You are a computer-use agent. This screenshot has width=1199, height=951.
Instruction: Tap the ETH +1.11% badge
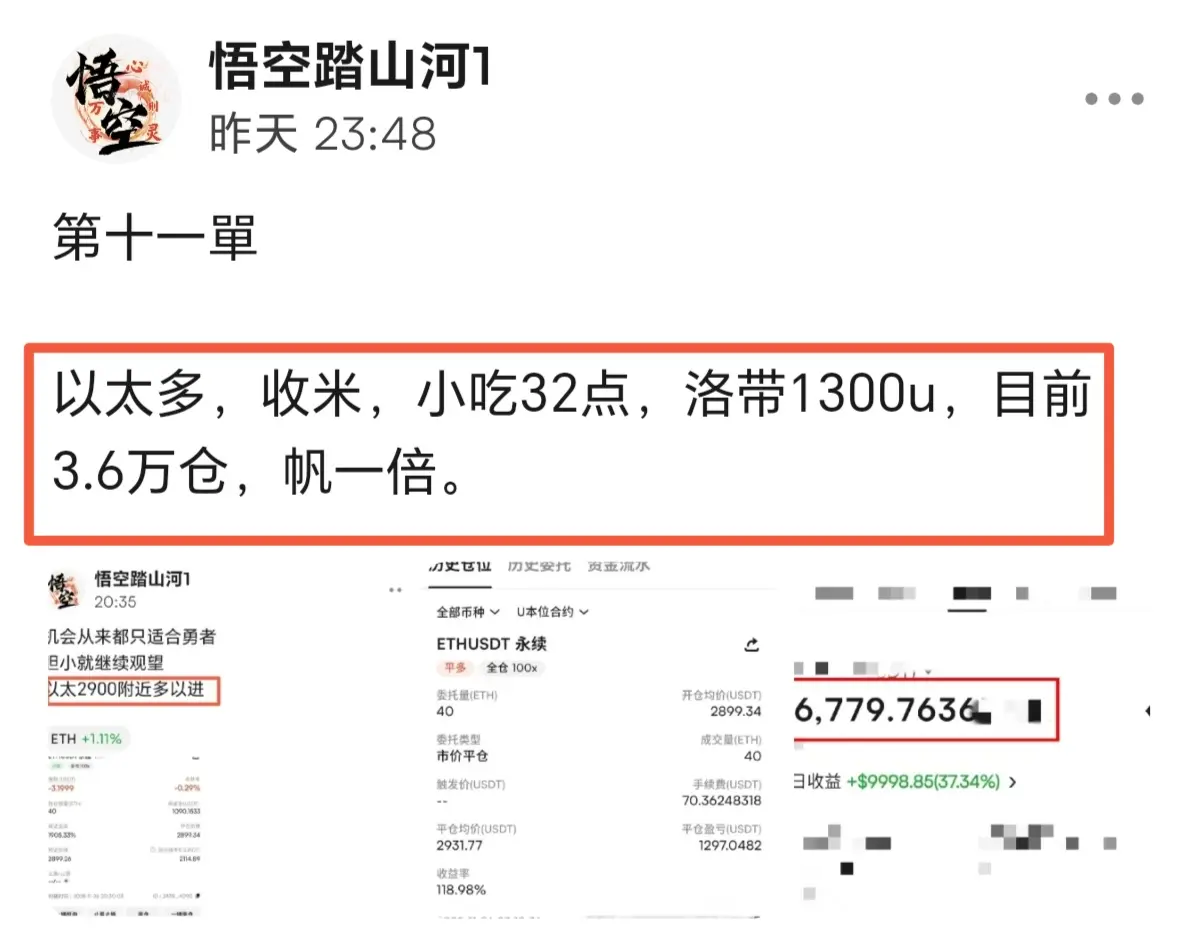[86, 738]
